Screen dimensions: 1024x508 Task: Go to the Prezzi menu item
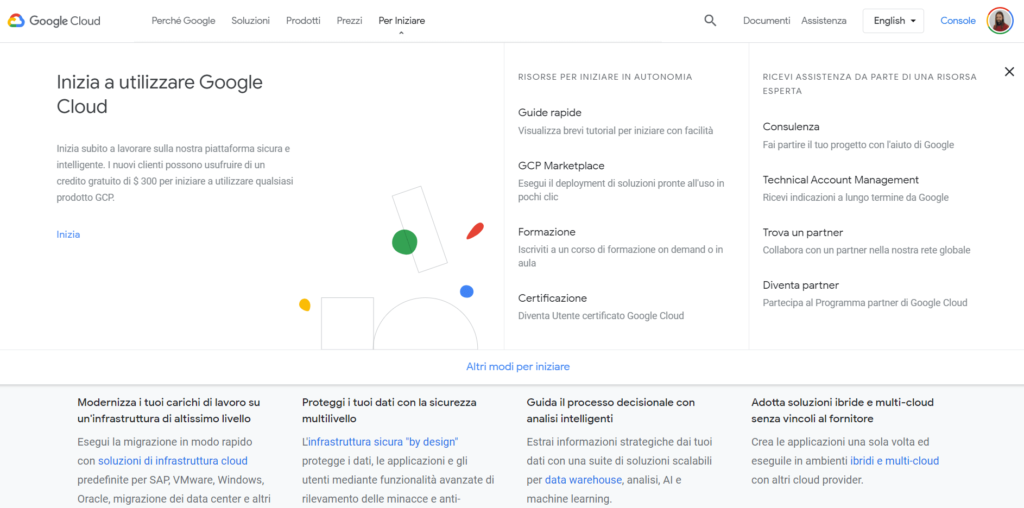(349, 21)
